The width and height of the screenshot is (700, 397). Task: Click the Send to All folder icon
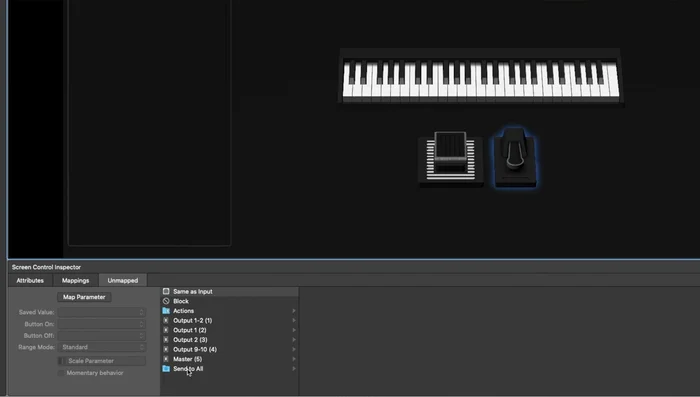(x=166, y=369)
